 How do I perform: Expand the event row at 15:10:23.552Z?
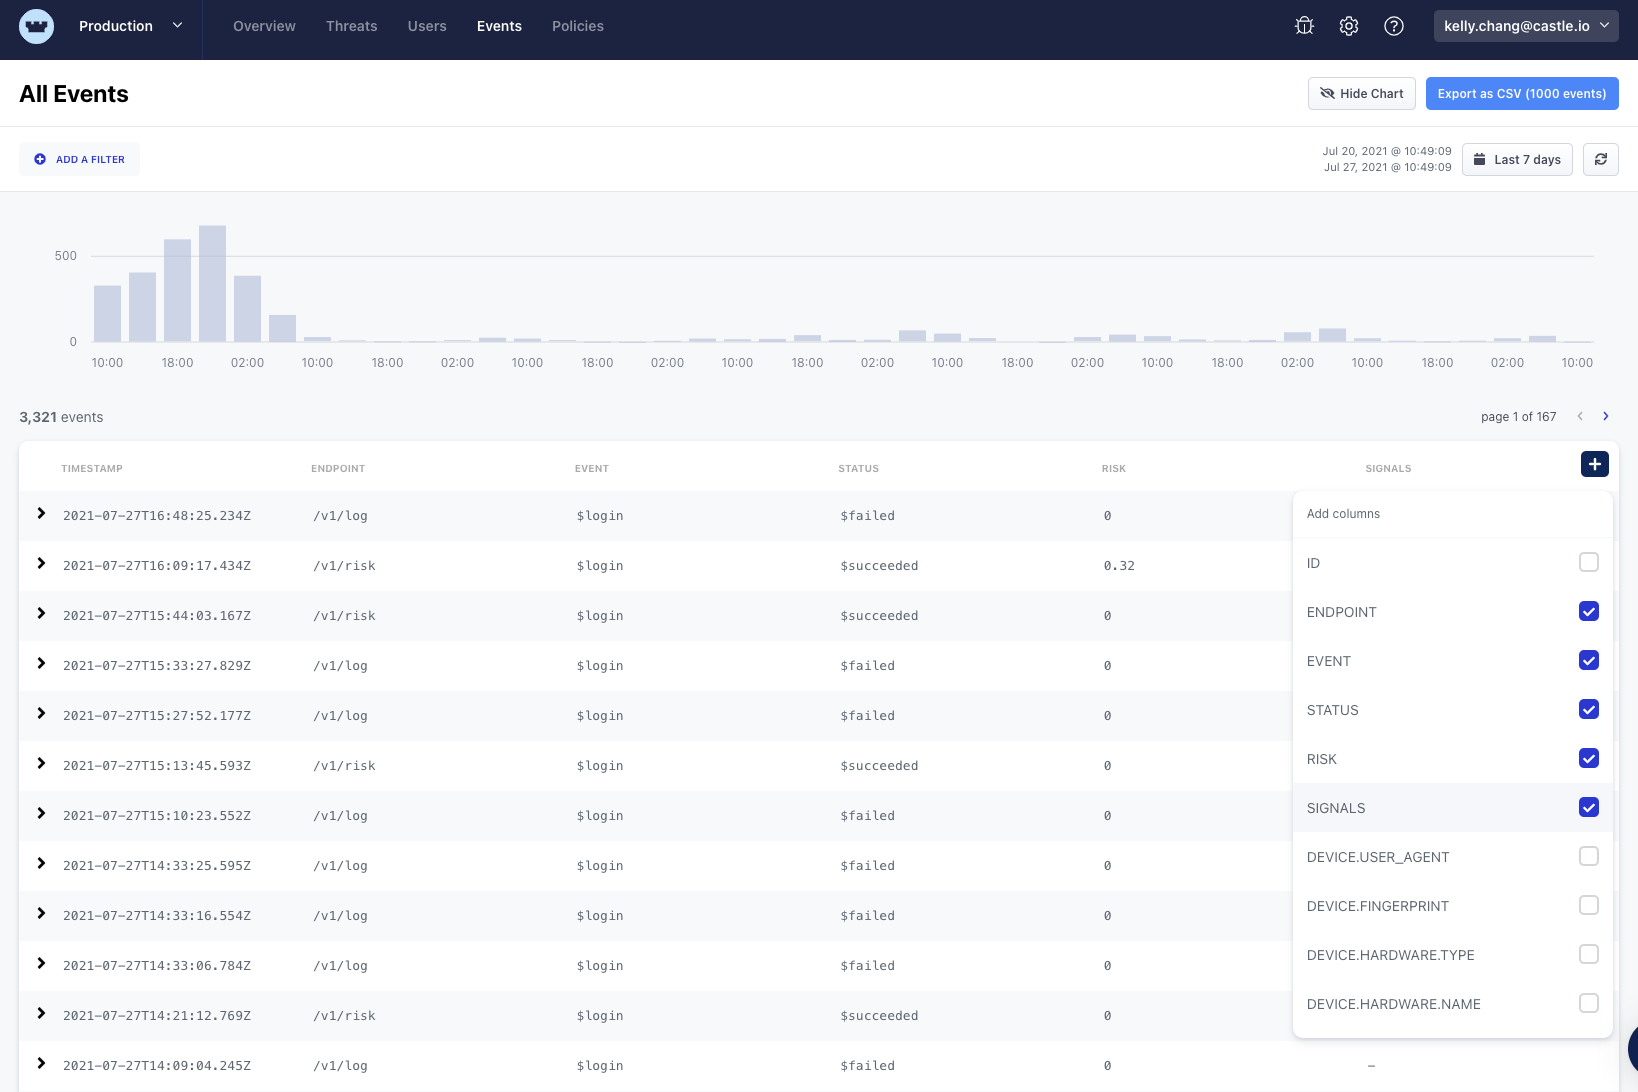coord(41,813)
